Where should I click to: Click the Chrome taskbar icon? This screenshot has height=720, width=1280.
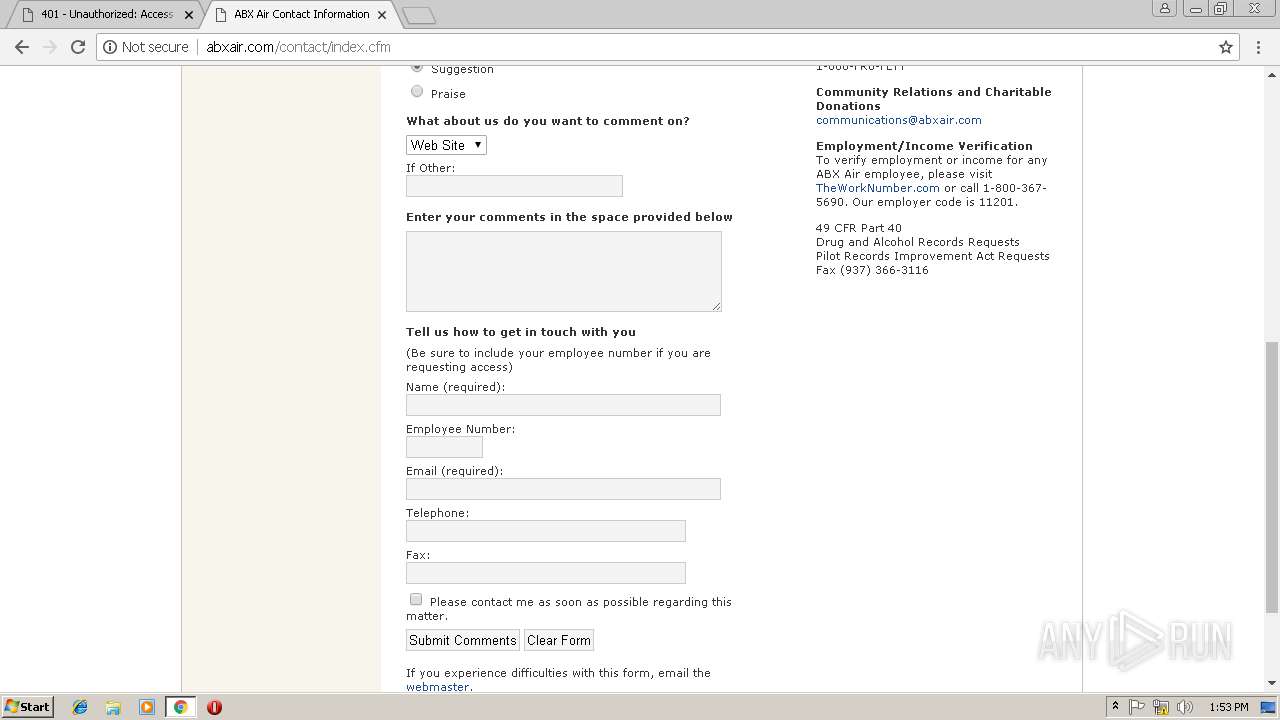point(180,707)
